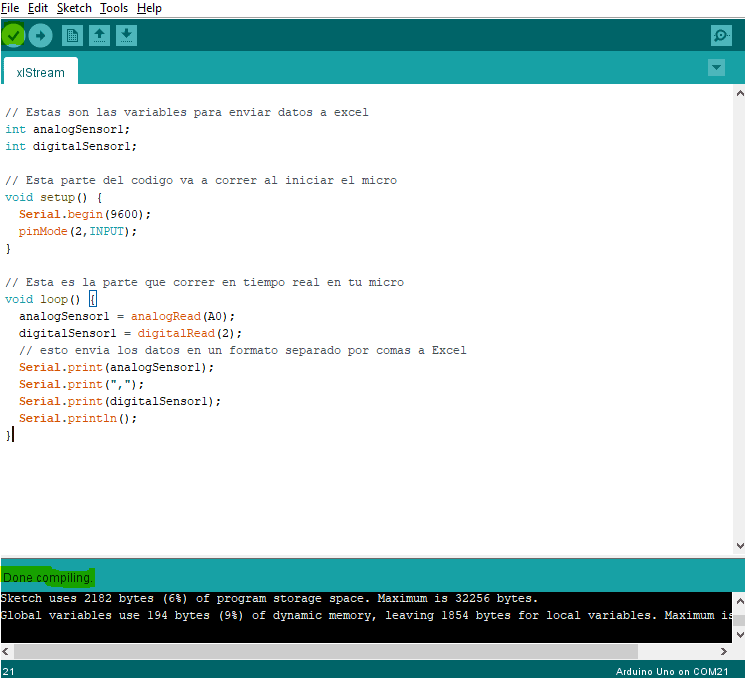Open a sketch with up-arrow icon
745x678 pixels.
point(99,36)
